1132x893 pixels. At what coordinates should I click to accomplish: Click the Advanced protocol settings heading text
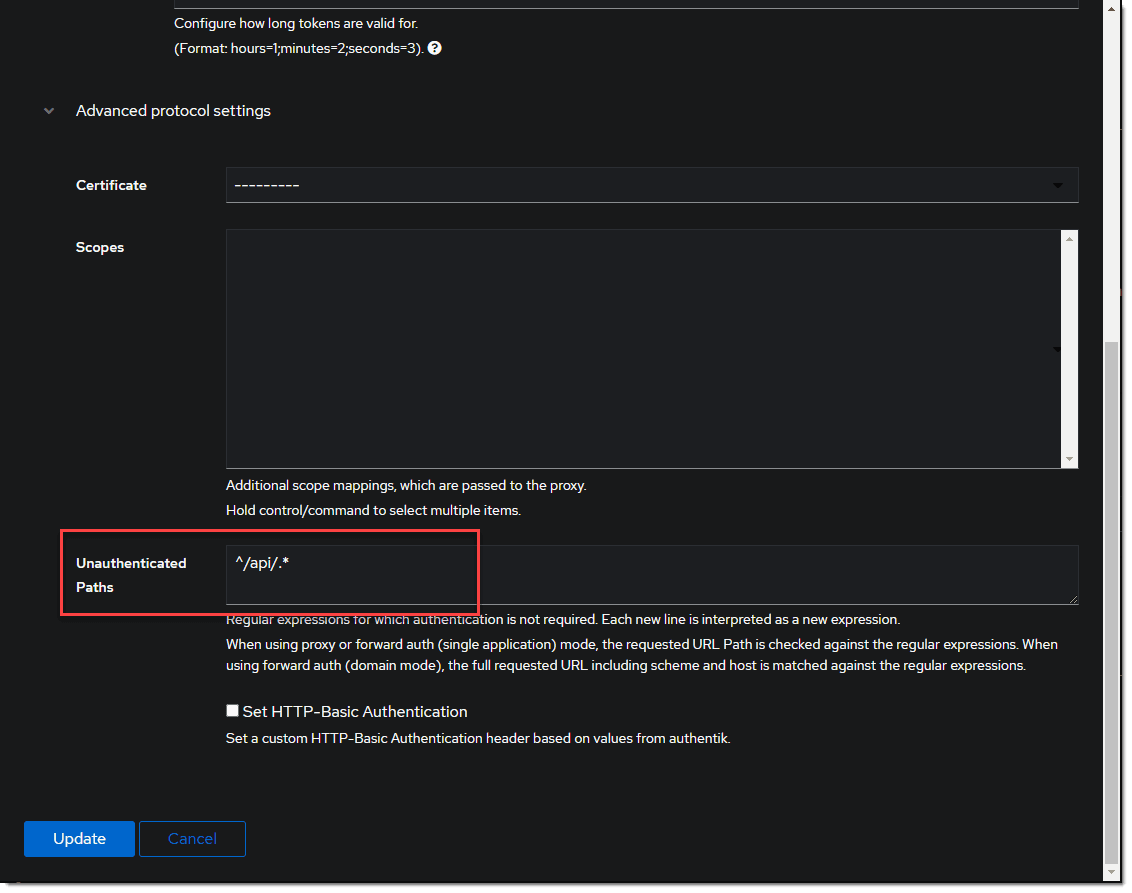173,111
